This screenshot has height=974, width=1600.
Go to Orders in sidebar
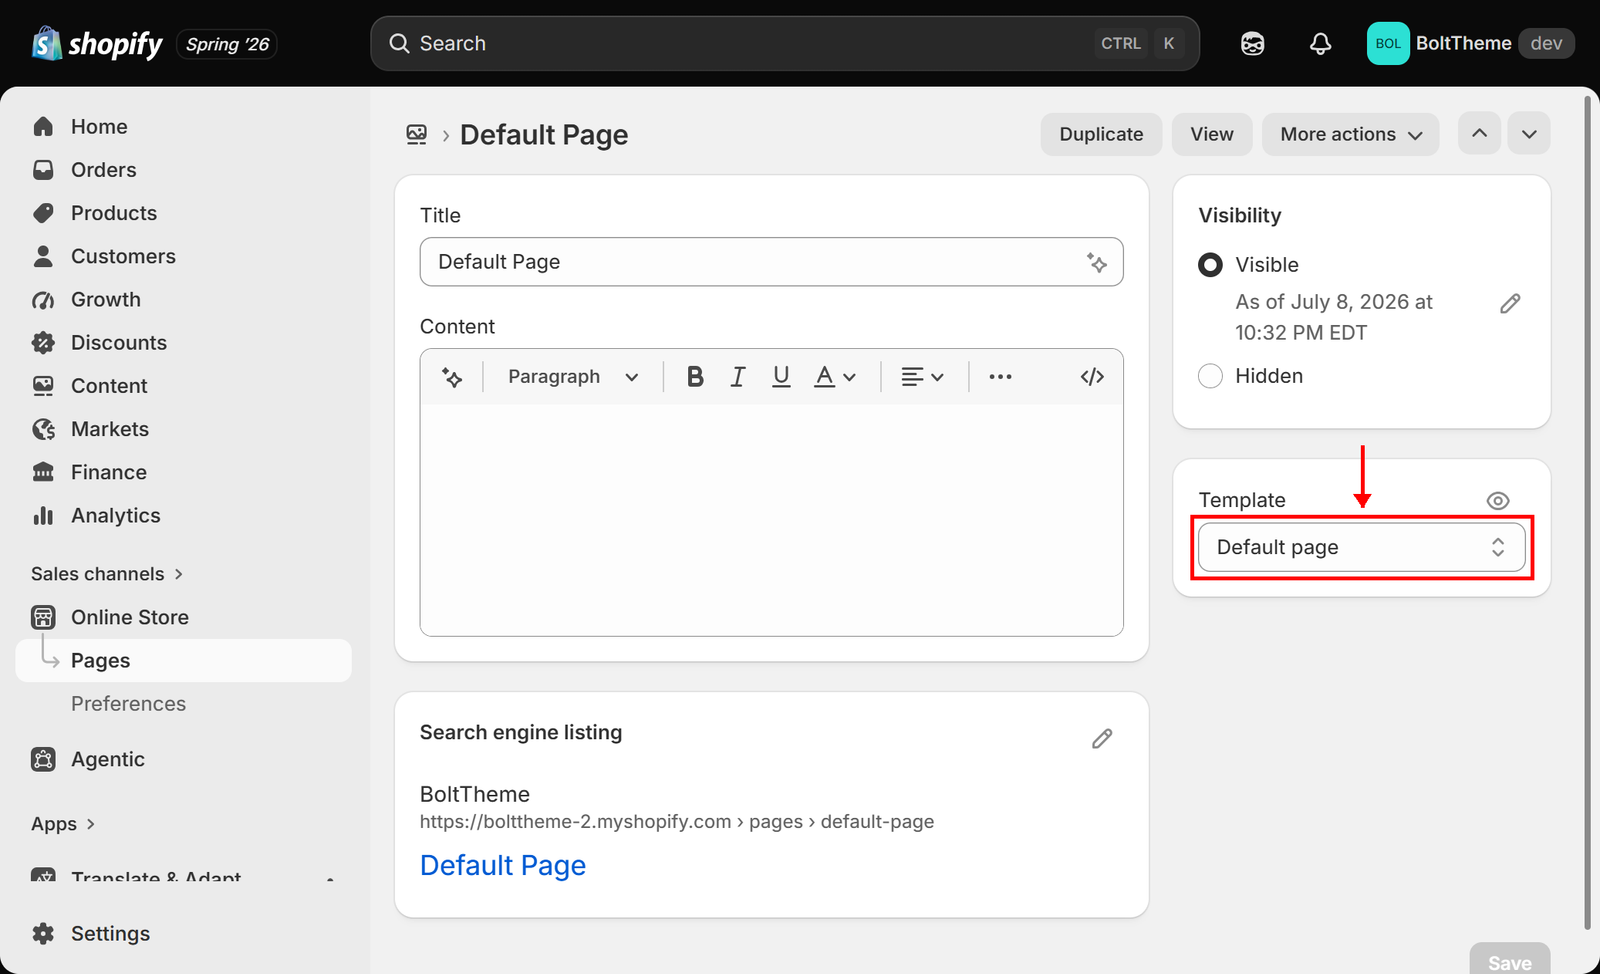pos(104,170)
